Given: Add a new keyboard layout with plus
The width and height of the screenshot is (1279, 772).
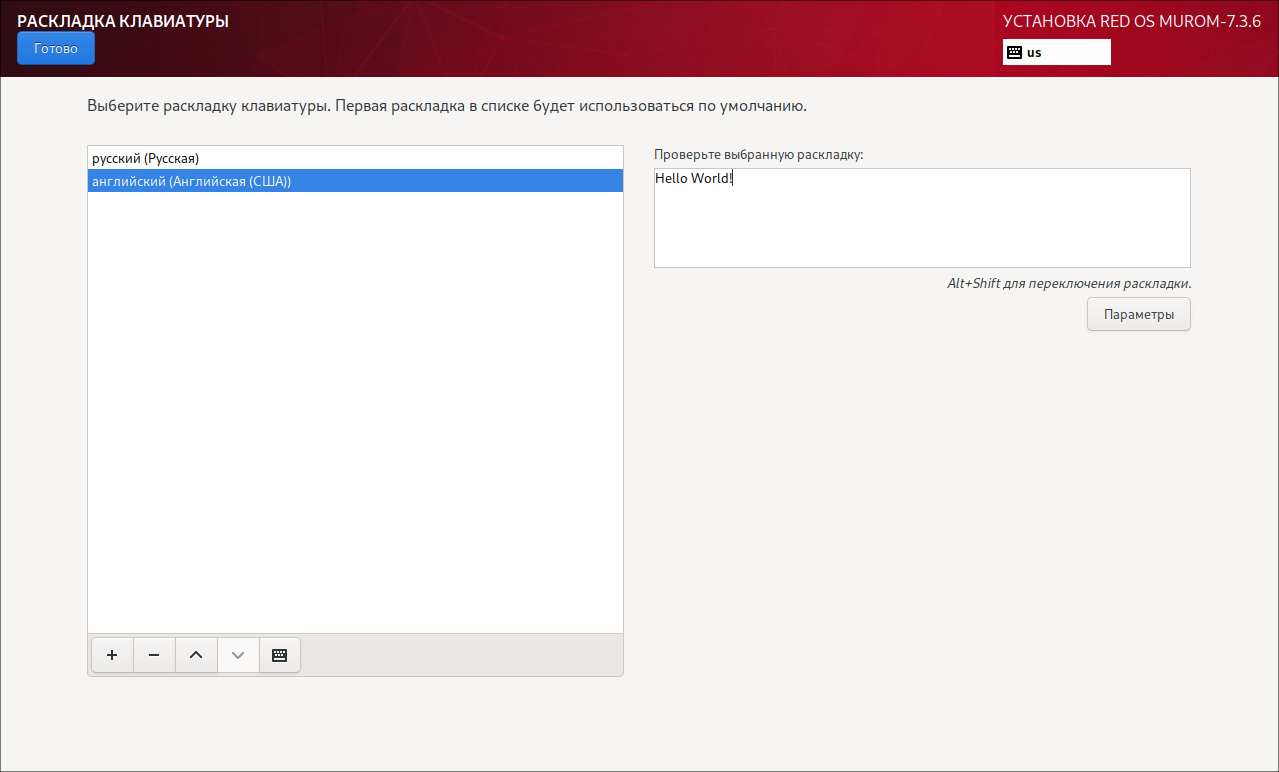Looking at the screenshot, I should [112, 655].
